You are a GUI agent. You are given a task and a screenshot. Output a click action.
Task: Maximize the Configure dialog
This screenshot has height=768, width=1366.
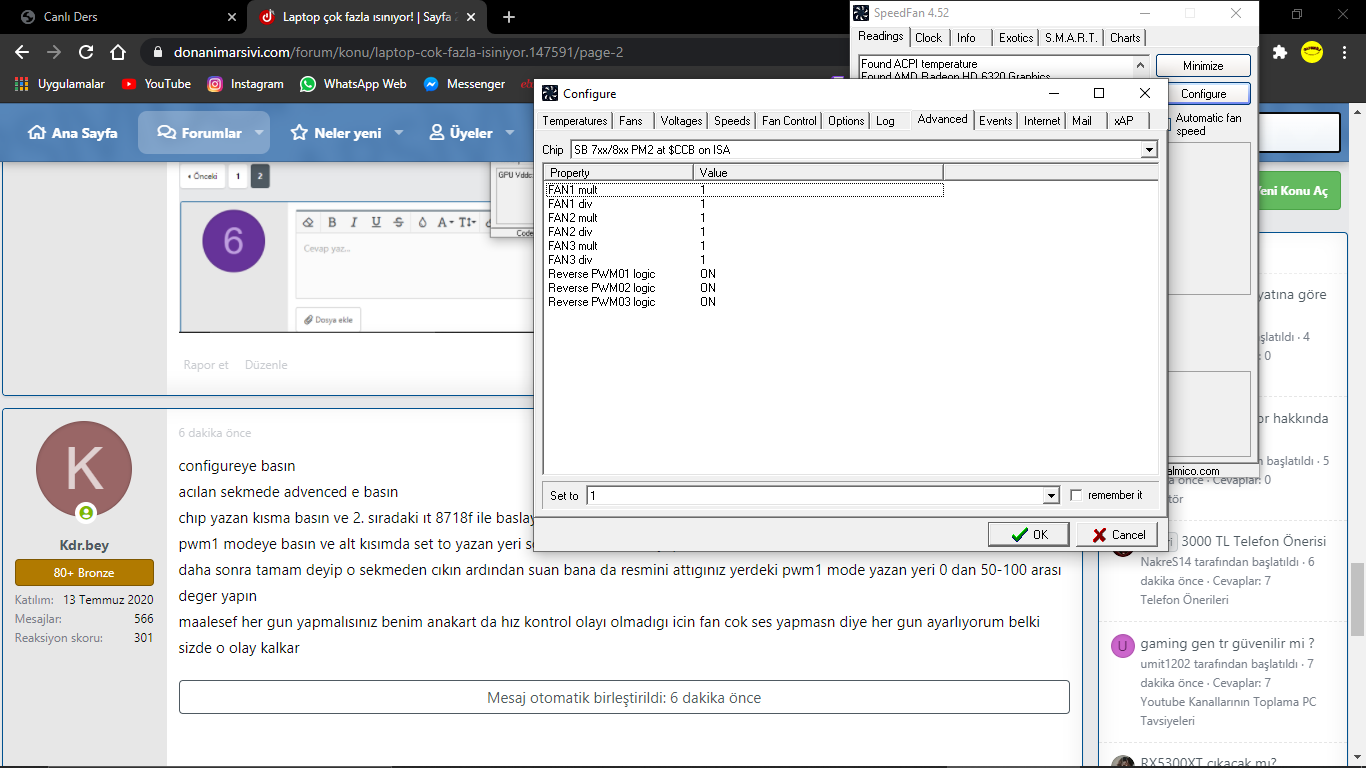pyautogui.click(x=1099, y=93)
